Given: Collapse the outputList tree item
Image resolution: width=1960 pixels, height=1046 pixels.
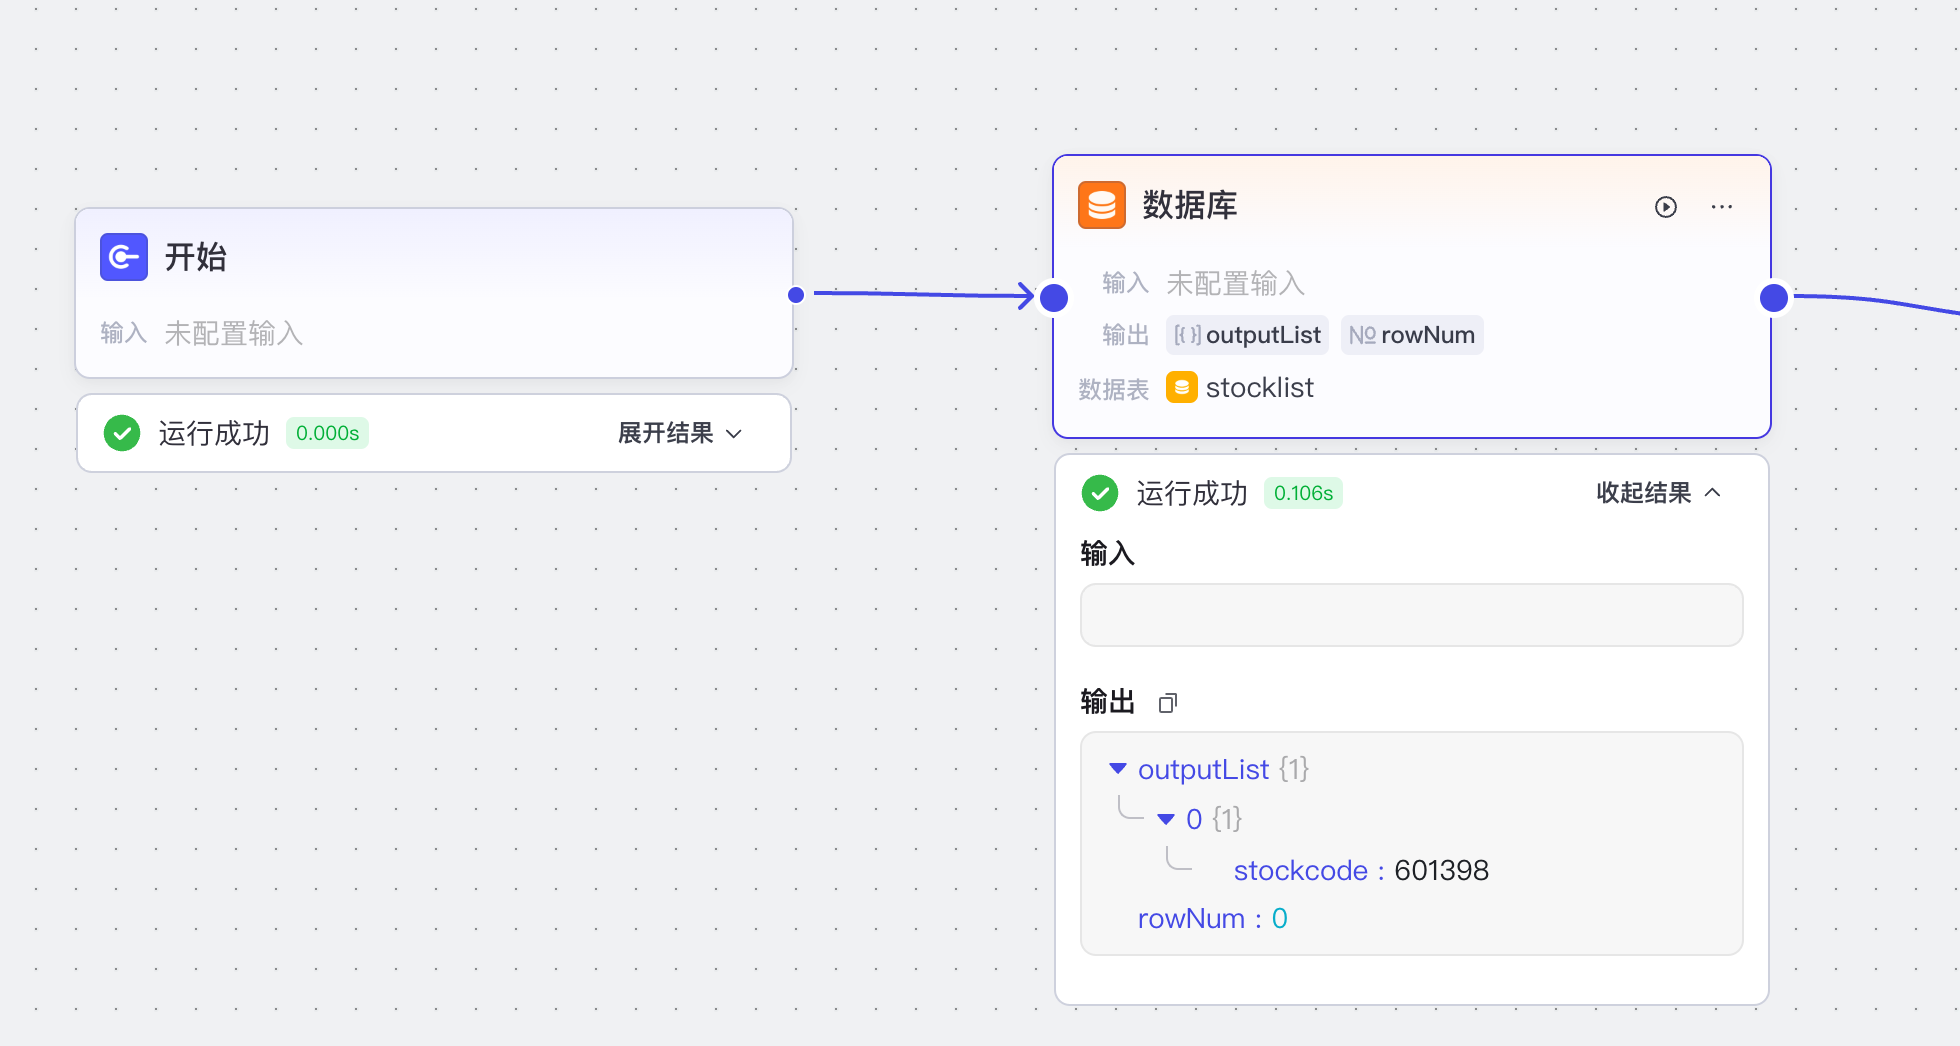Looking at the screenshot, I should (1118, 769).
